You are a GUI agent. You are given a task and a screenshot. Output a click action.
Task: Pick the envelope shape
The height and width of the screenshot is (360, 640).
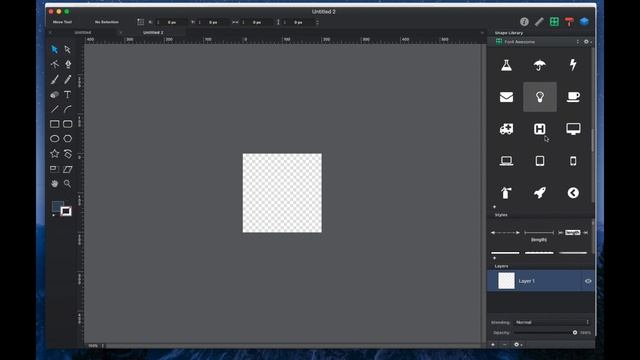(x=507, y=97)
